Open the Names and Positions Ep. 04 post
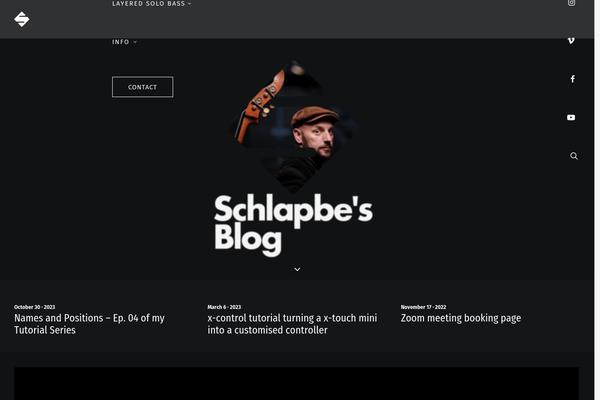The height and width of the screenshot is (400, 600). 89,324
